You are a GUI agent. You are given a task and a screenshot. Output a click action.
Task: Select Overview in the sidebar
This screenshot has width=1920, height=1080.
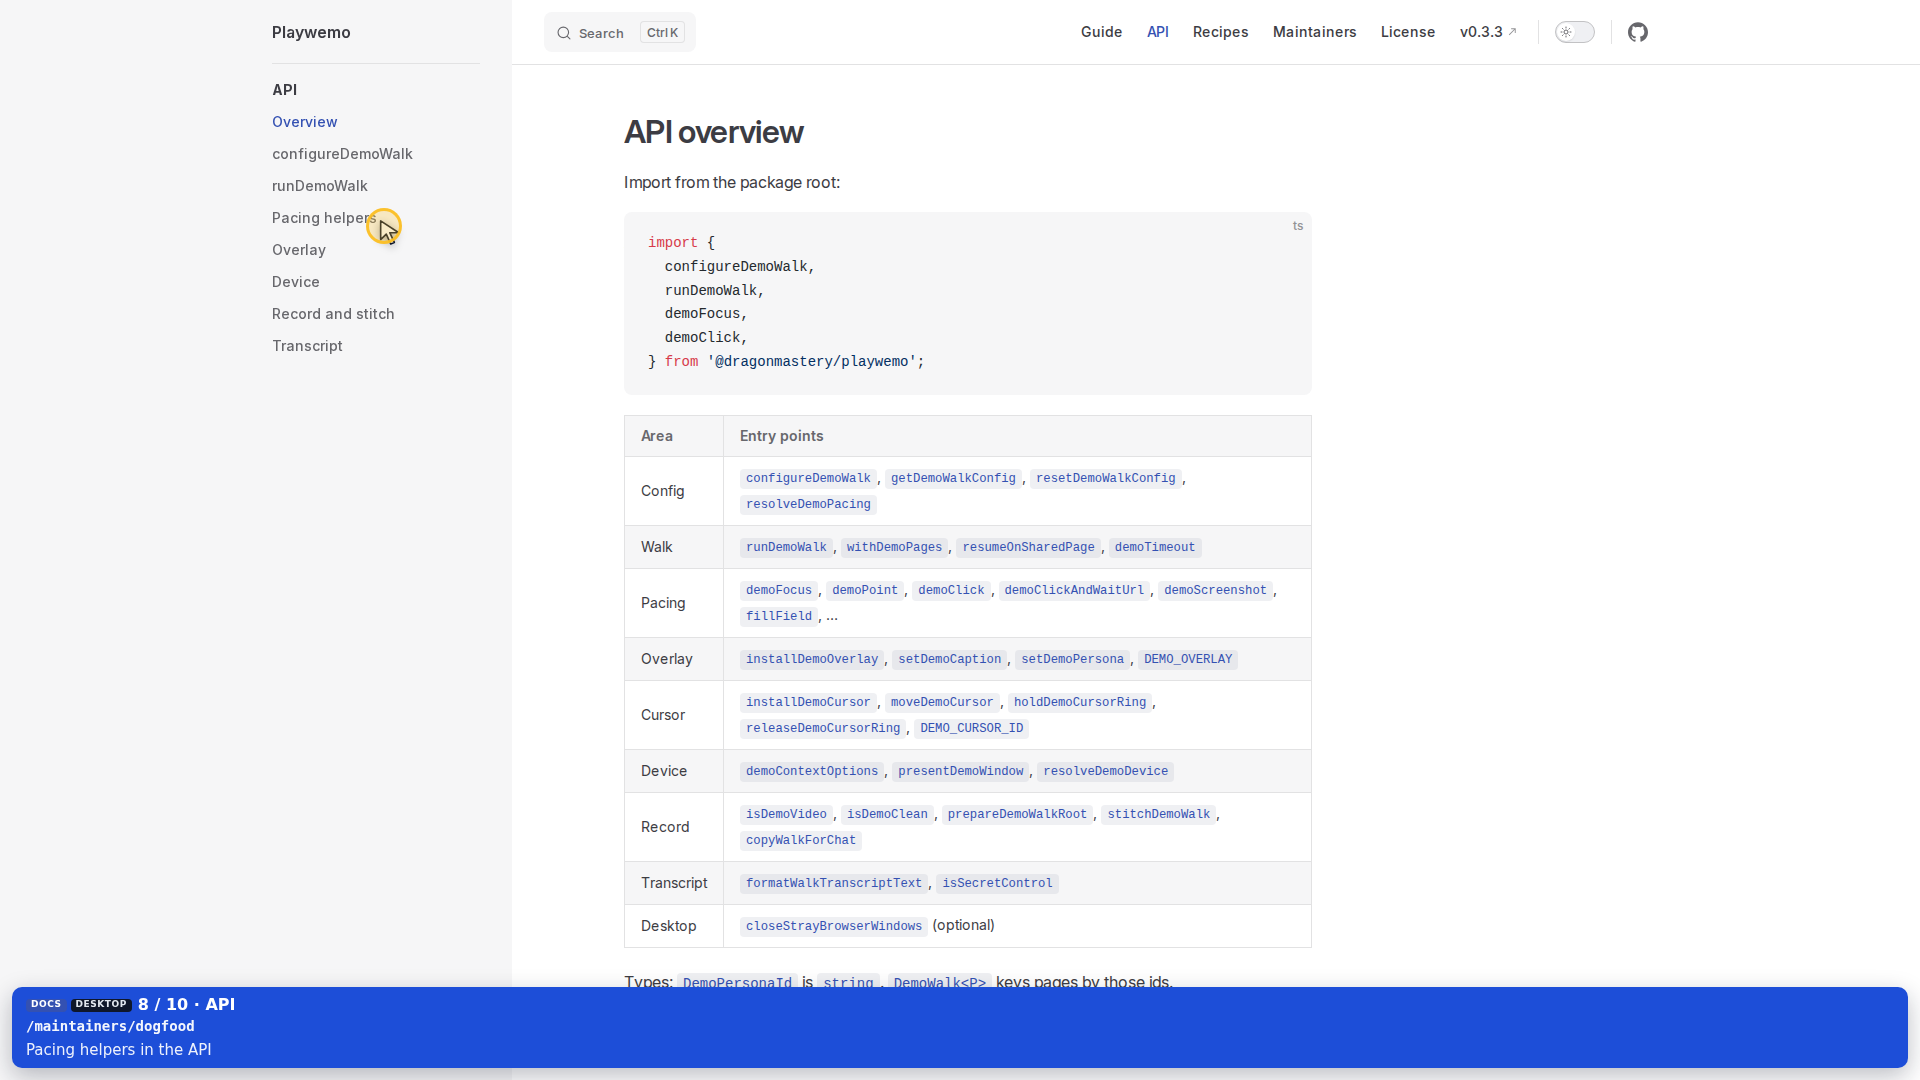pyautogui.click(x=305, y=122)
